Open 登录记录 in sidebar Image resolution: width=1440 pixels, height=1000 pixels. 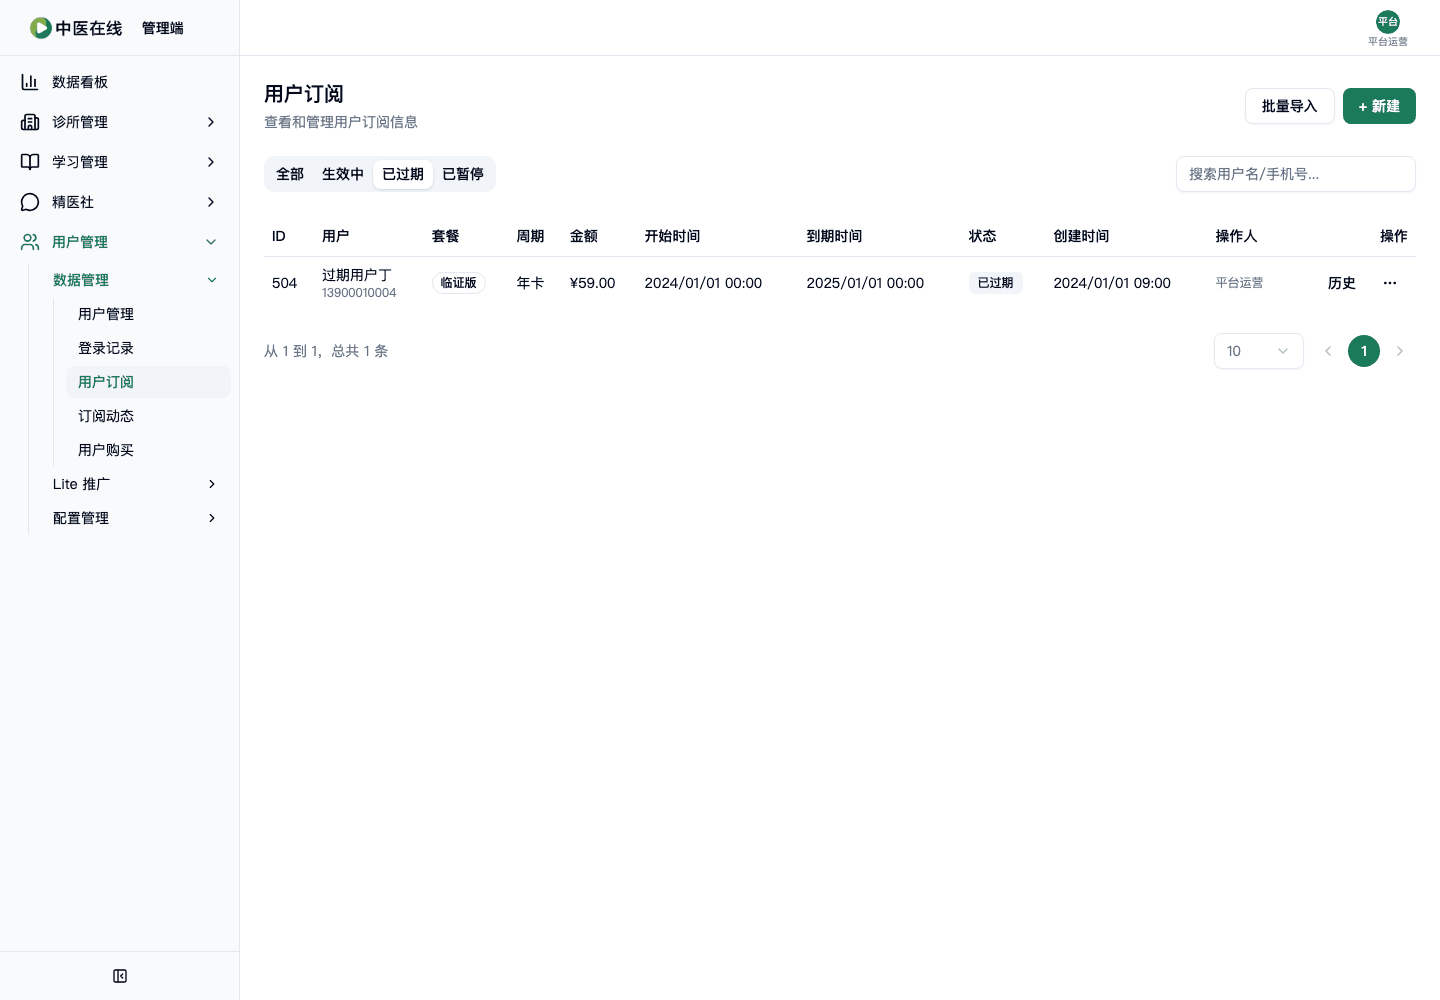(x=148, y=348)
